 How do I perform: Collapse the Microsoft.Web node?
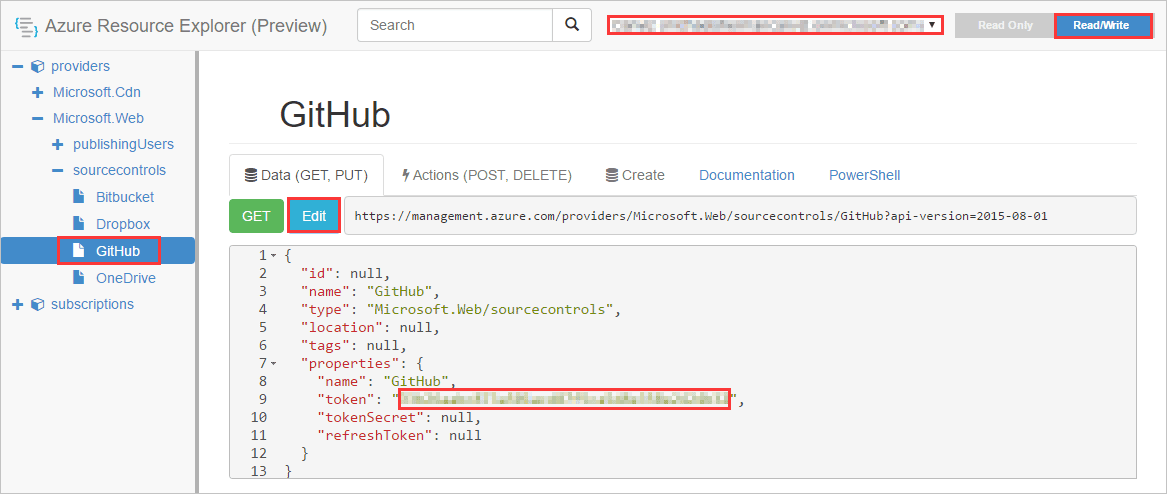(37, 118)
